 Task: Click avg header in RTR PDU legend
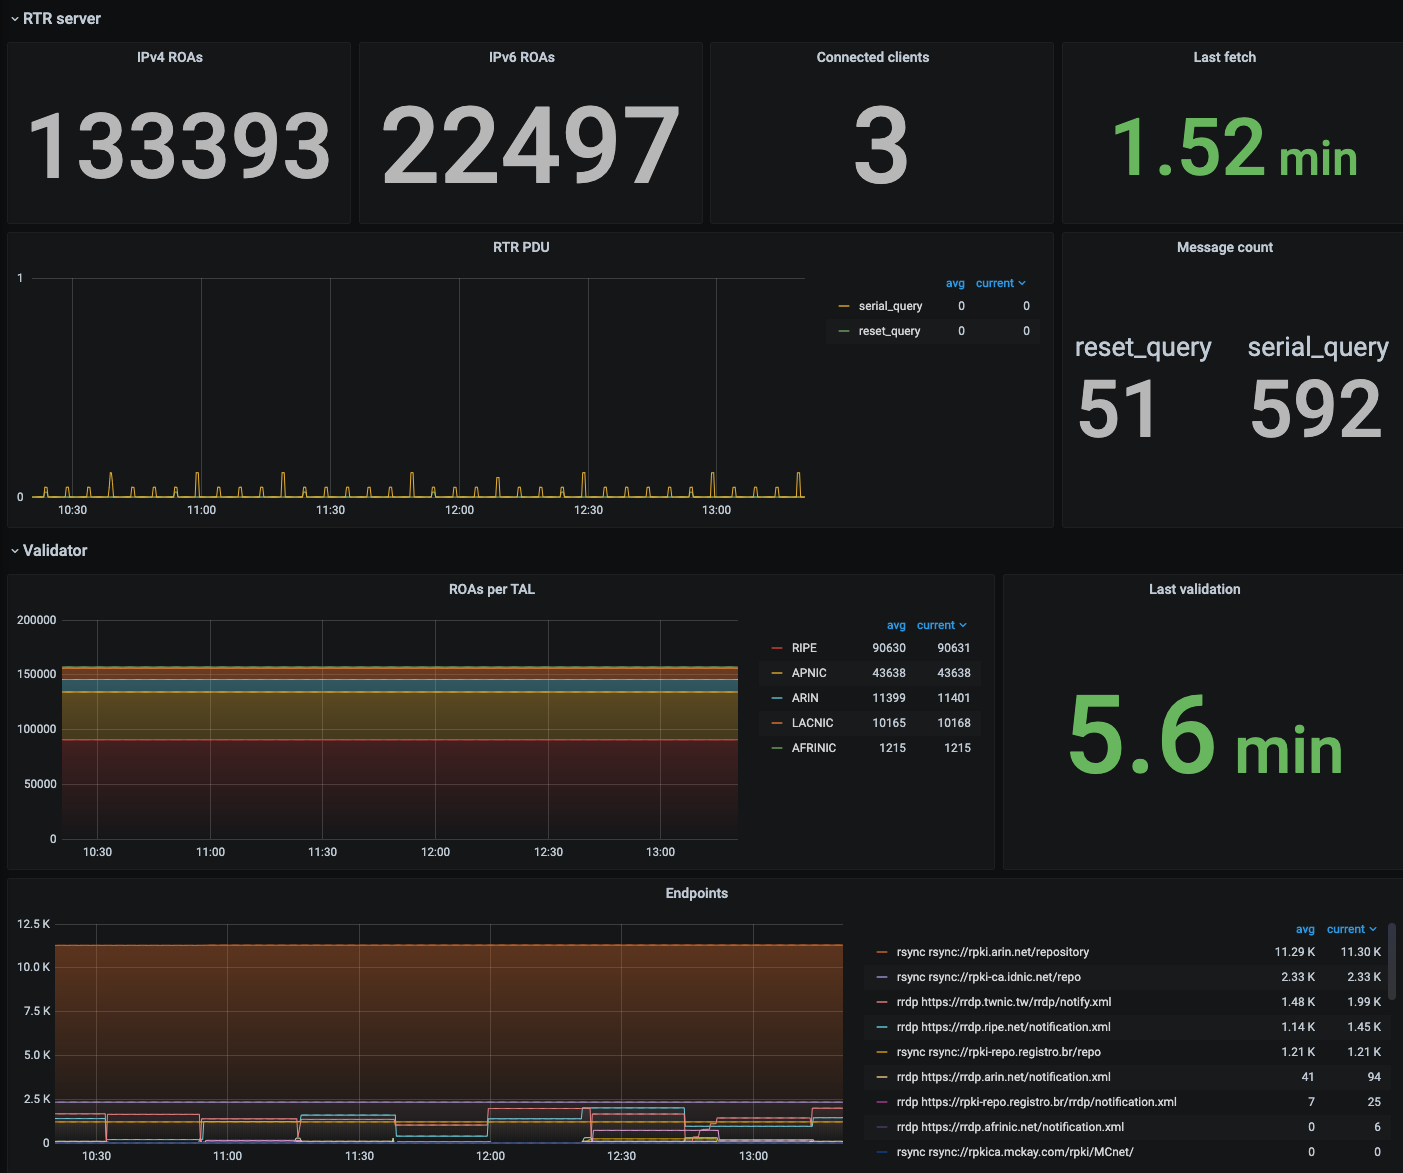pyautogui.click(x=955, y=284)
